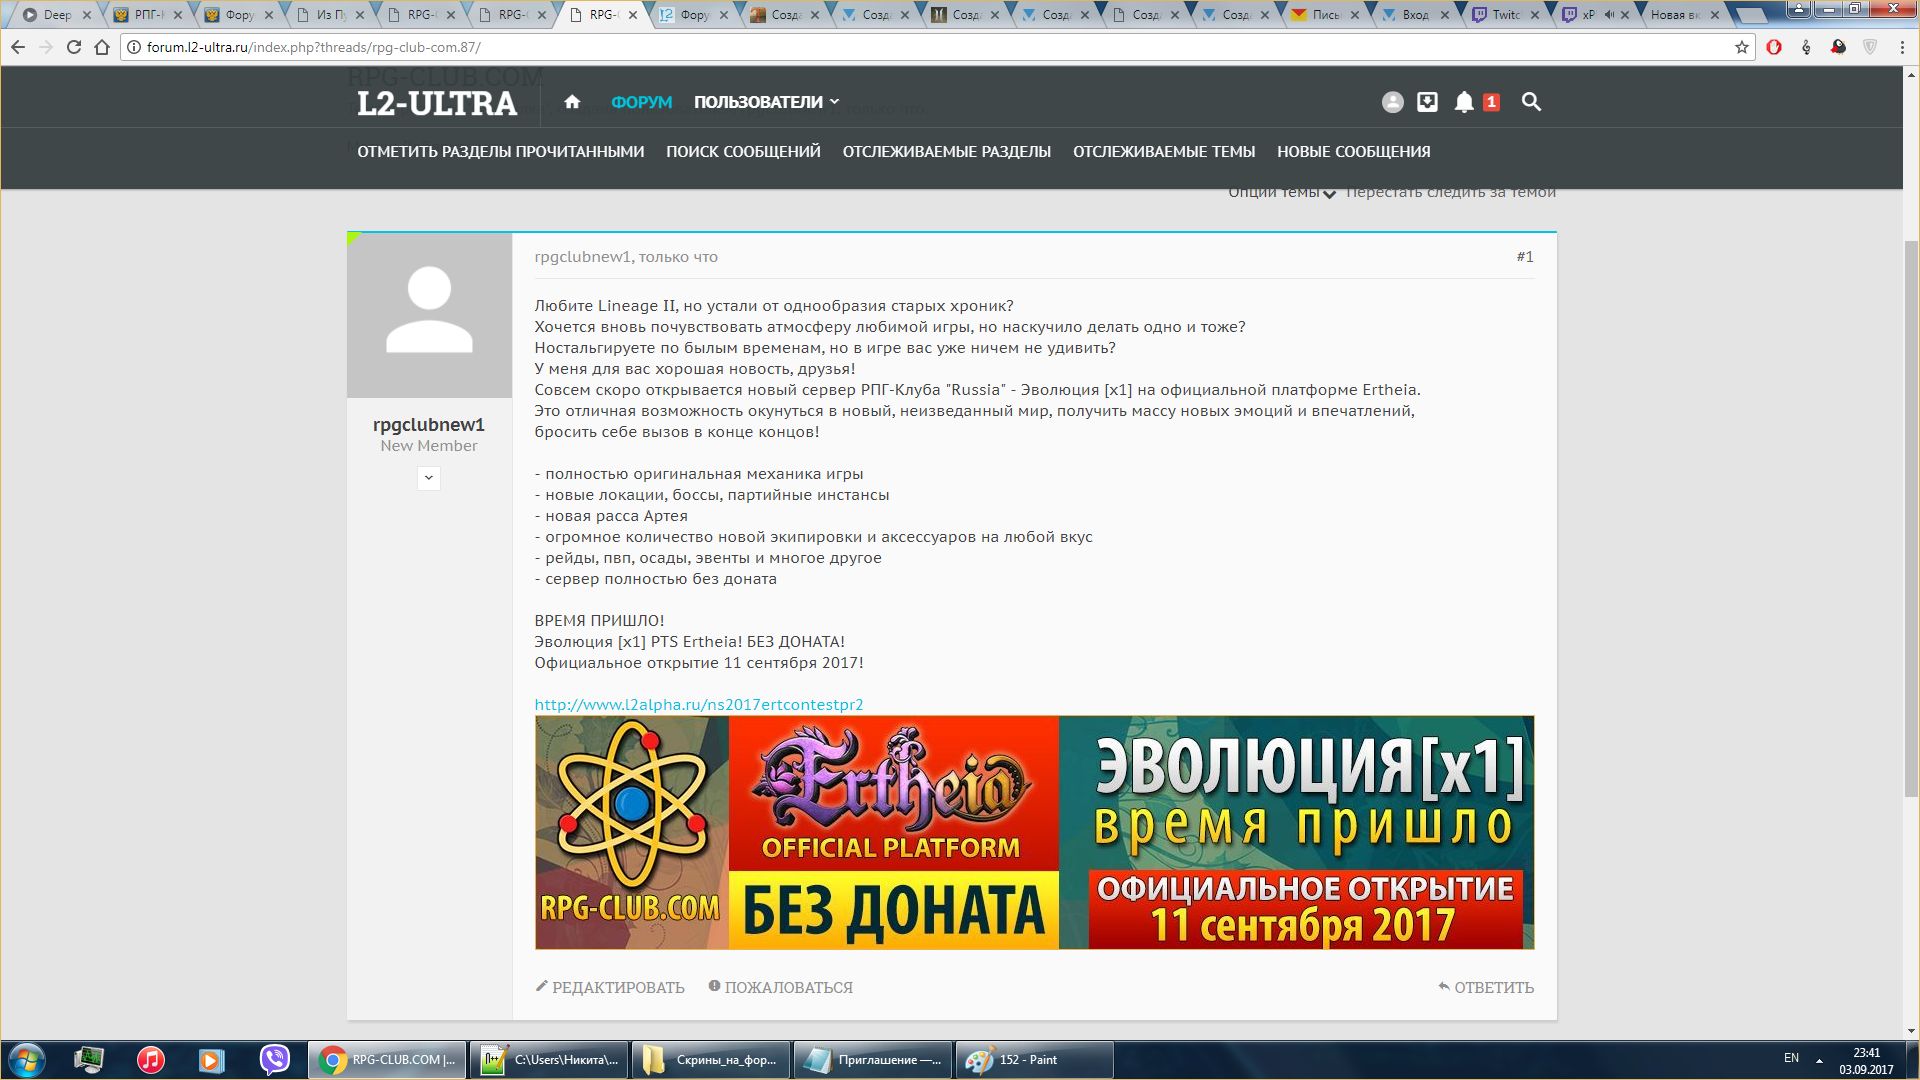
Task: Switch to Notepad++ C:\Users taskbar window
Action: [x=549, y=1060]
